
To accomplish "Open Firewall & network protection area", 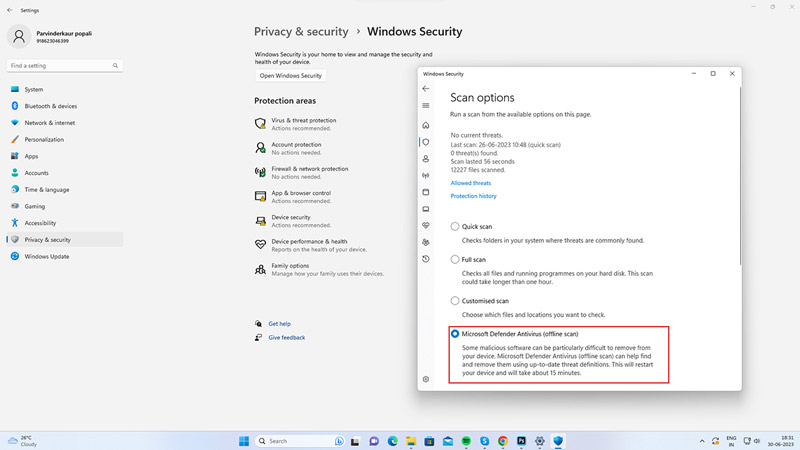I will tap(302, 172).
